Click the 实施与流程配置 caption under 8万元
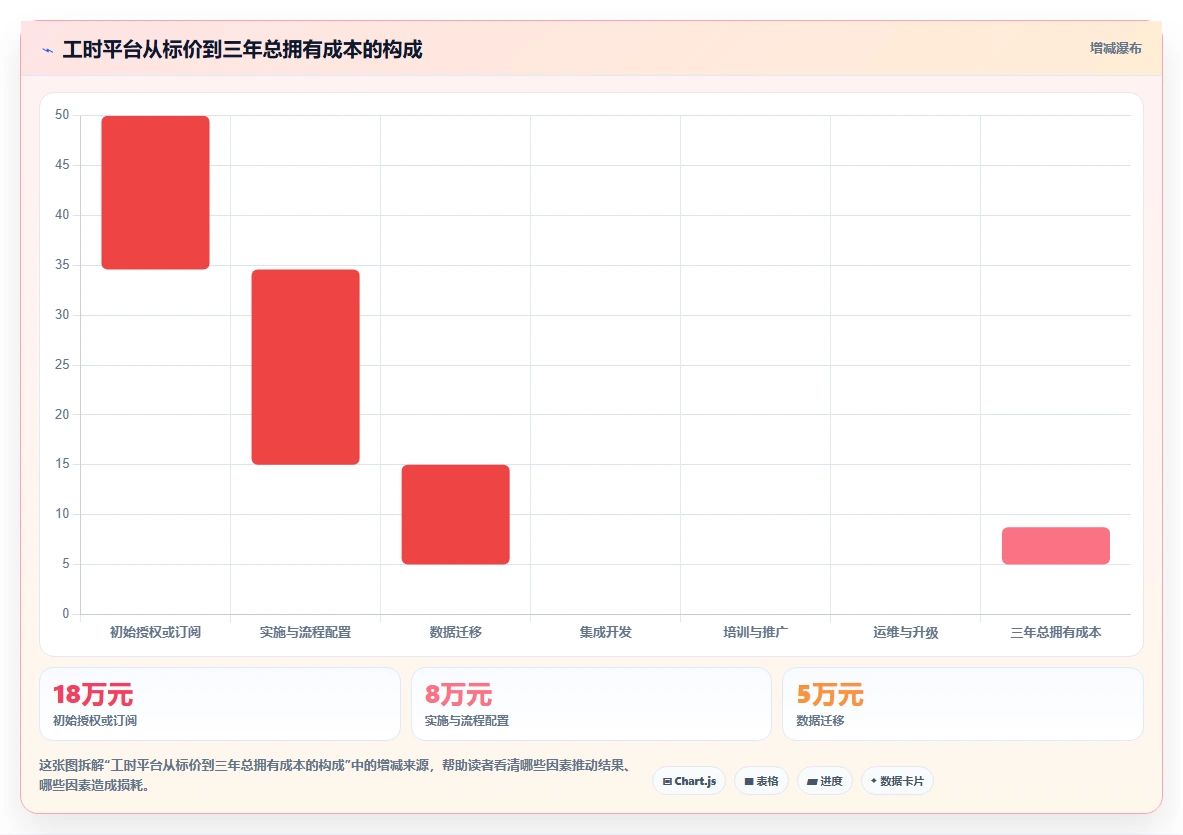The width and height of the screenshot is (1183, 835). [467, 720]
